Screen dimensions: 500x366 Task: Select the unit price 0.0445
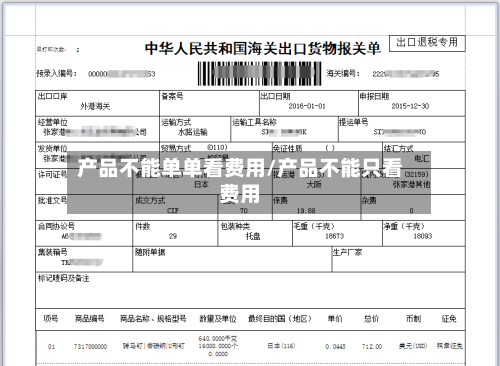coord(336,347)
